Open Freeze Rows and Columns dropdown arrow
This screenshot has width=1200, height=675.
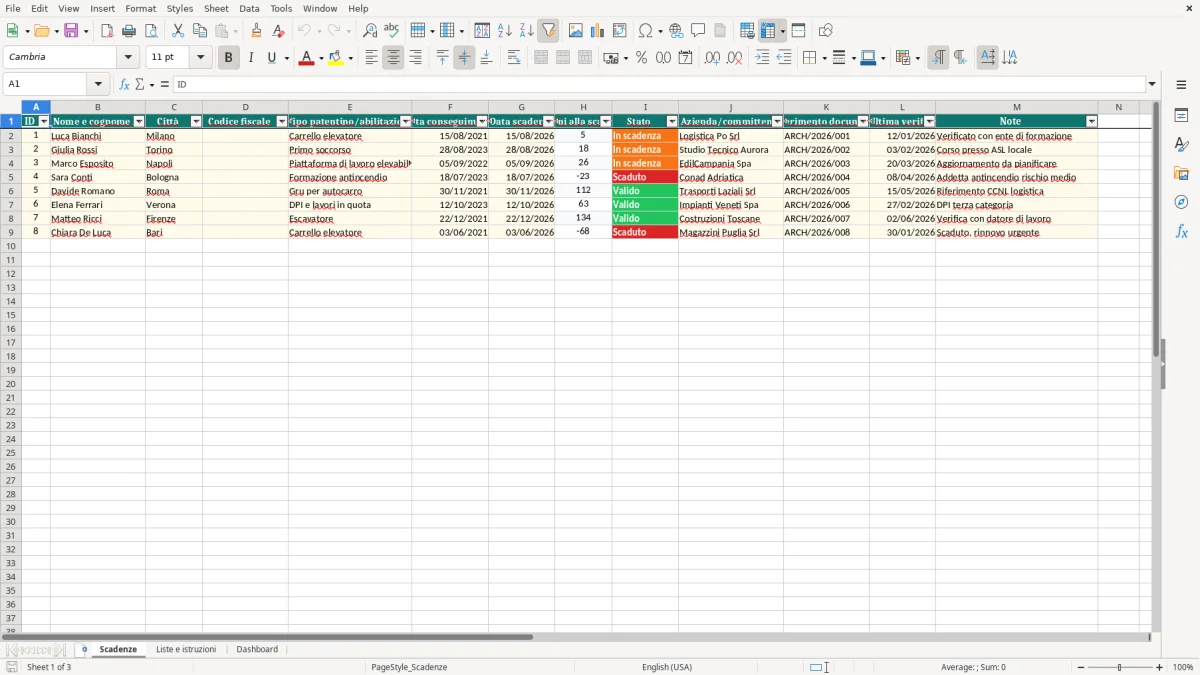point(782,31)
